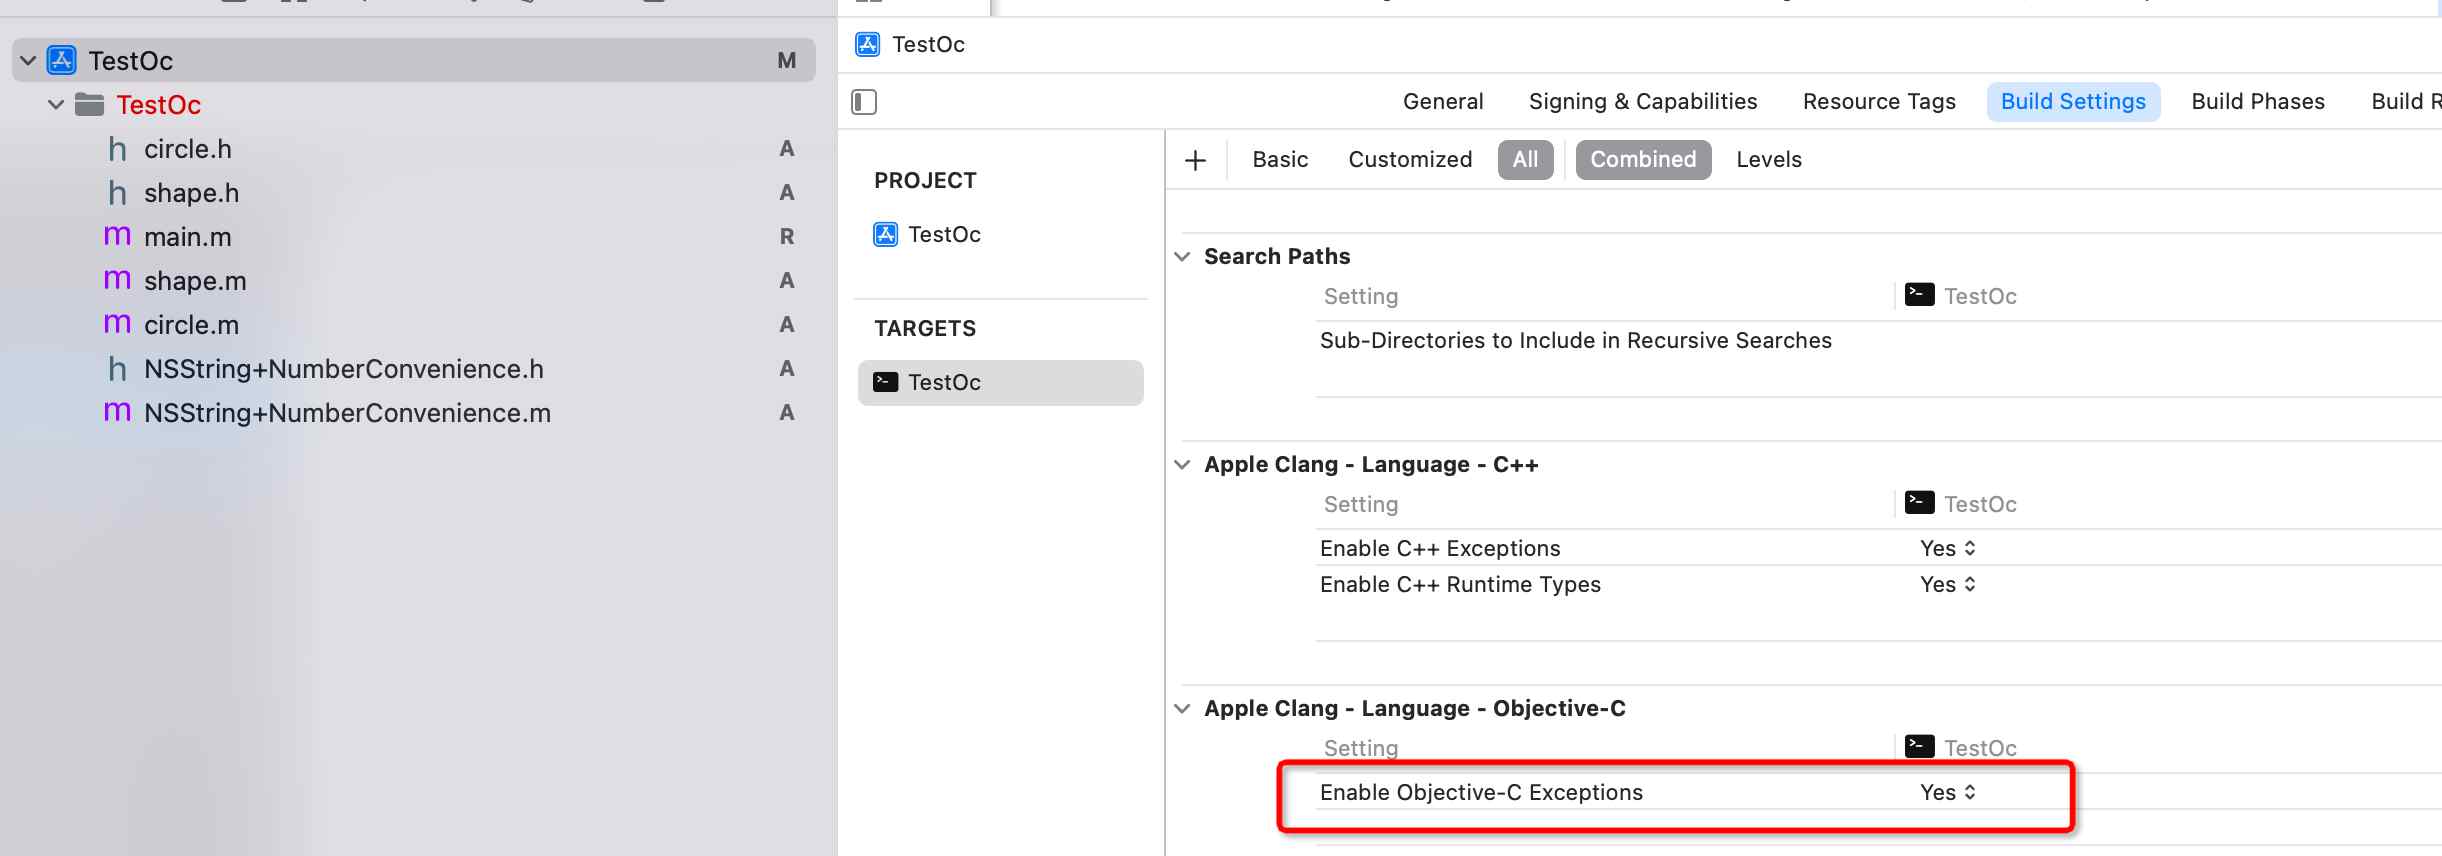The width and height of the screenshot is (2442, 856).
Task: Click the header icon beside circle.h
Action: (x=117, y=149)
